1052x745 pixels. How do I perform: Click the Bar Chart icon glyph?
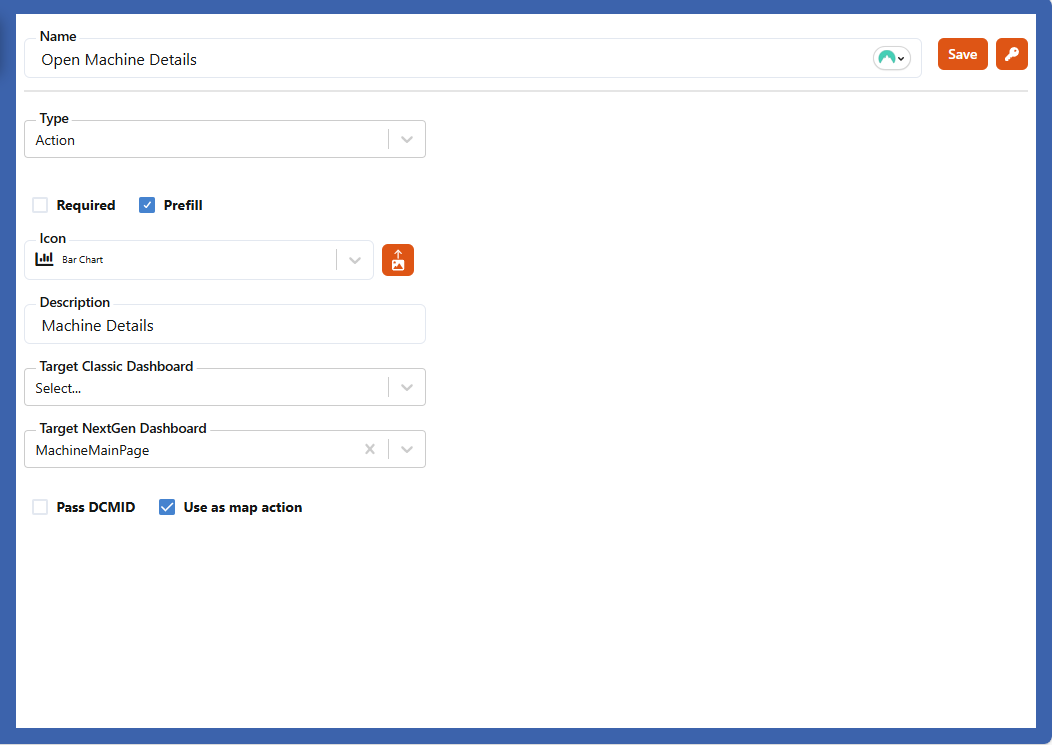click(x=44, y=259)
